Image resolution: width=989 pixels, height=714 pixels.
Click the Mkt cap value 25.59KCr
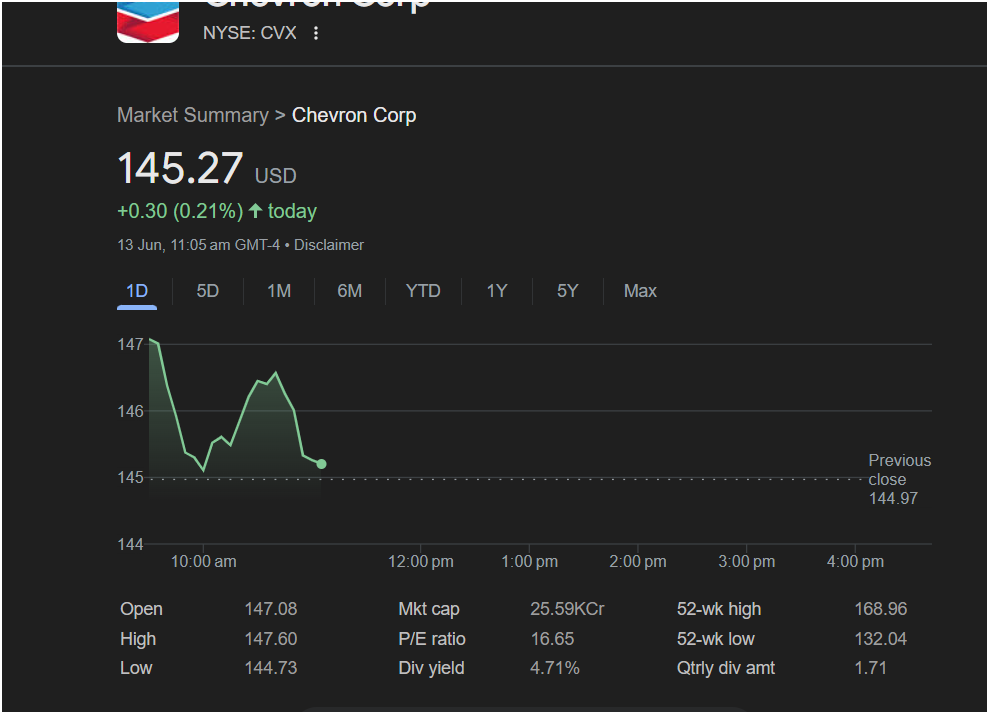point(567,609)
